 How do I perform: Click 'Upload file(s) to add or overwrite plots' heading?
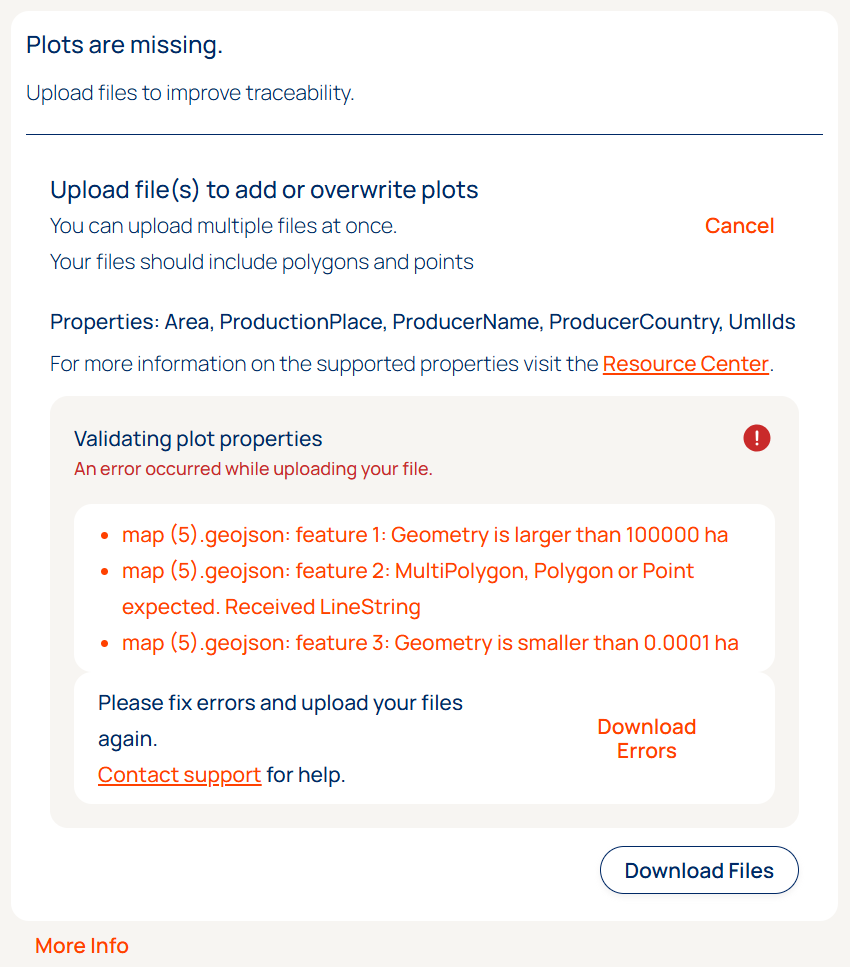[x=264, y=190]
